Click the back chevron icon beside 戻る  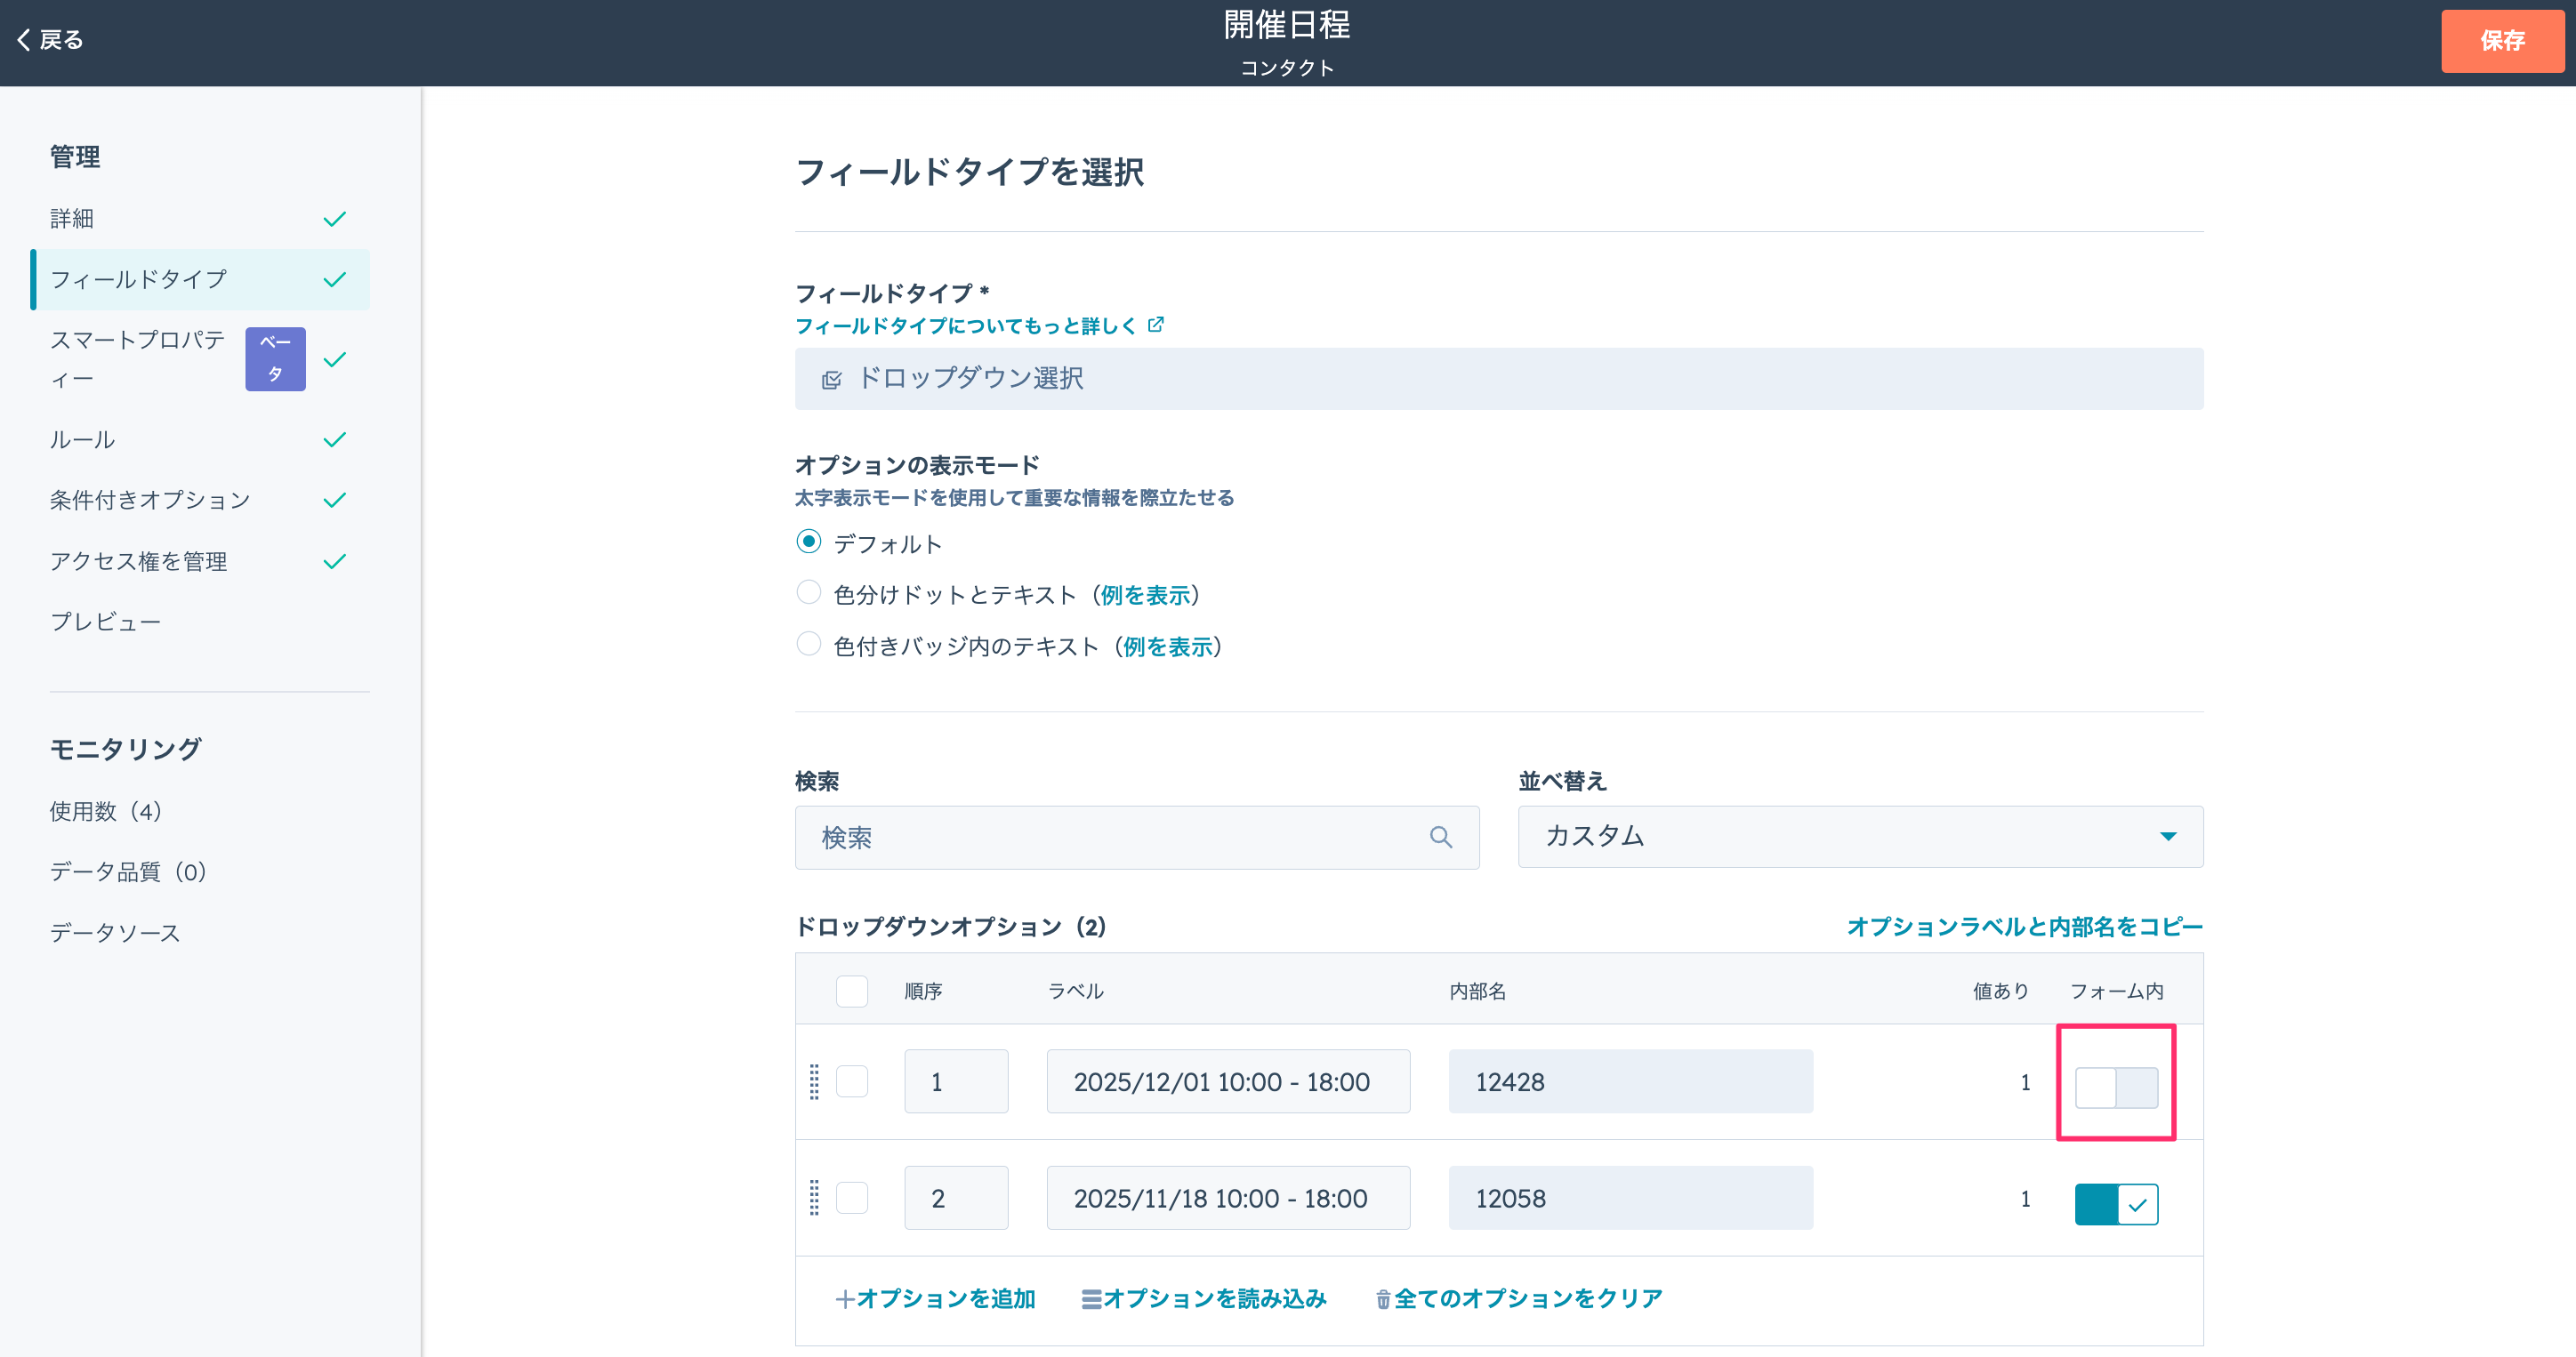24,40
